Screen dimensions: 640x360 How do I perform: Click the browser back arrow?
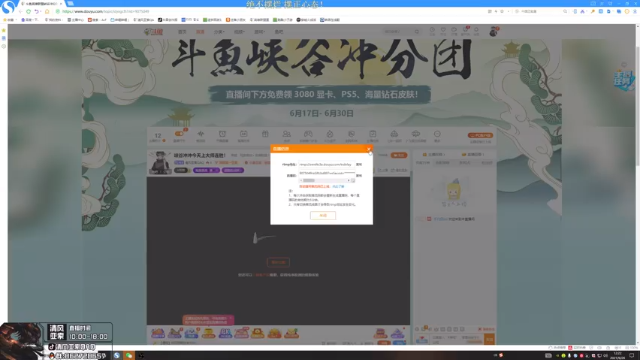pyautogui.click(x=20, y=11)
